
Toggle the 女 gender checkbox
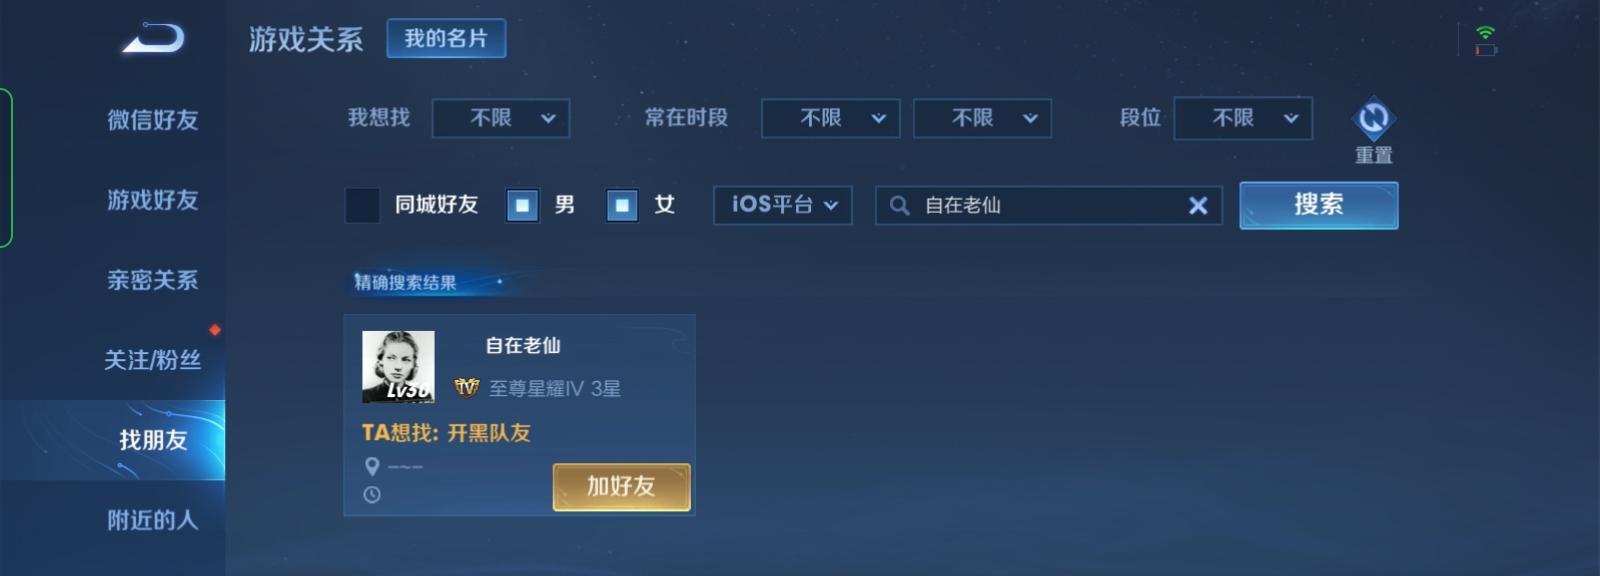click(622, 205)
